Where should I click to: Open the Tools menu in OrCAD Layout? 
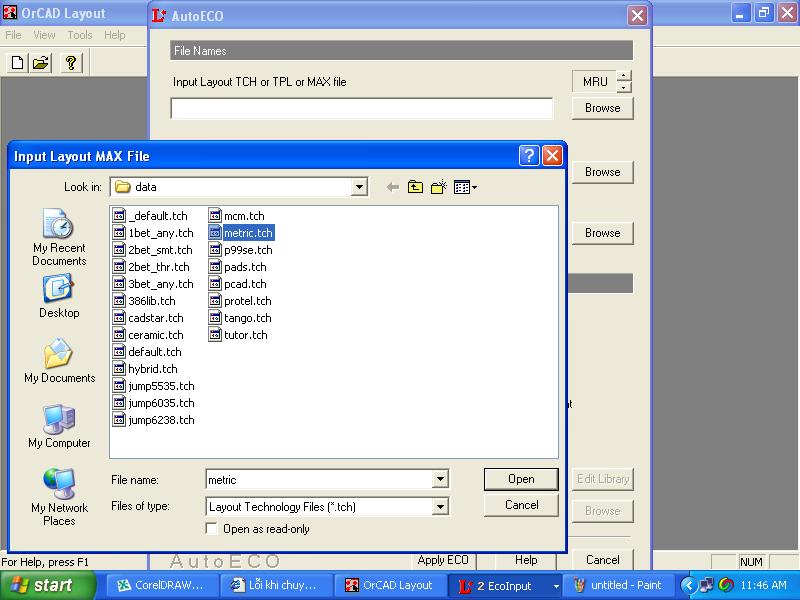point(80,35)
